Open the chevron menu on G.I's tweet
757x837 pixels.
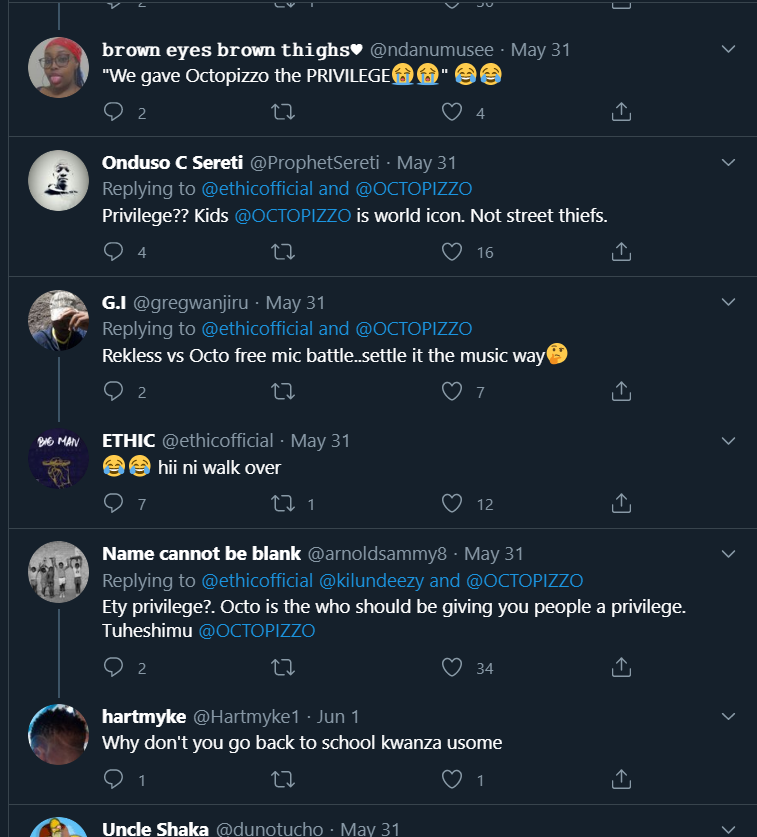click(x=729, y=302)
